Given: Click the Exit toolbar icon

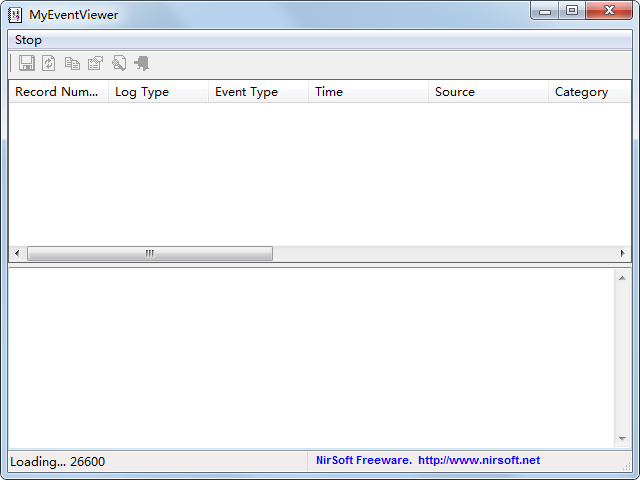Looking at the screenshot, I should (142, 63).
